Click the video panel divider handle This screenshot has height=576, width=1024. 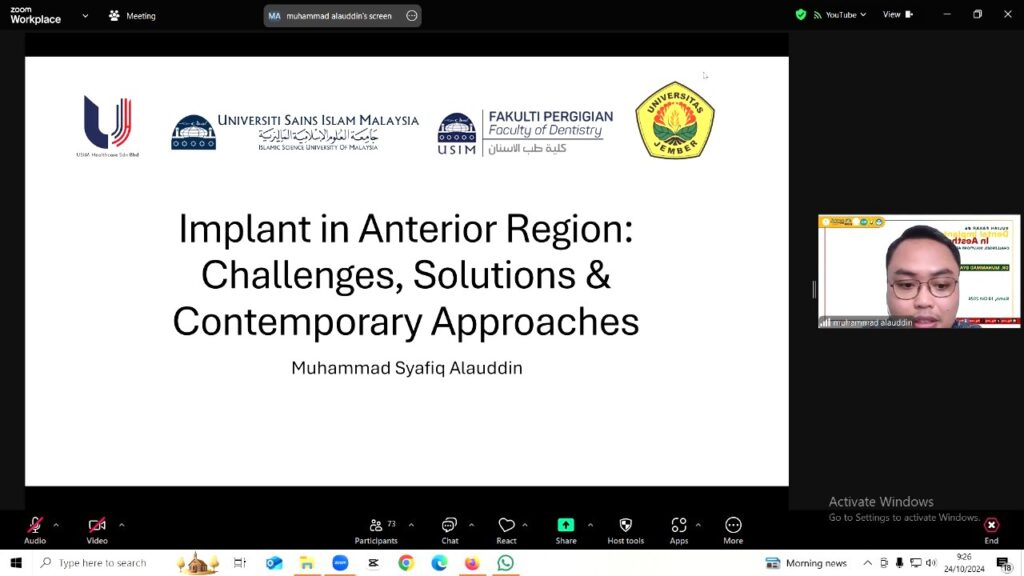(814, 289)
